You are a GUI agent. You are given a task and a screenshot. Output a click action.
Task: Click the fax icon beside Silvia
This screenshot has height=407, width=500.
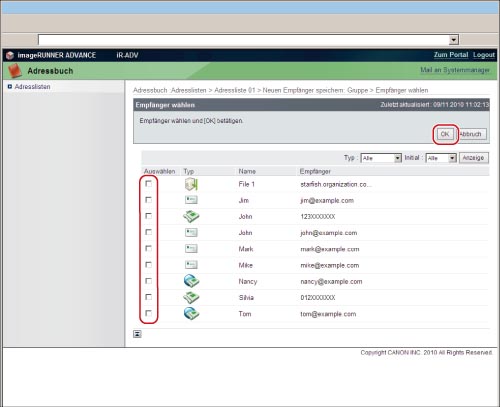pos(191,297)
